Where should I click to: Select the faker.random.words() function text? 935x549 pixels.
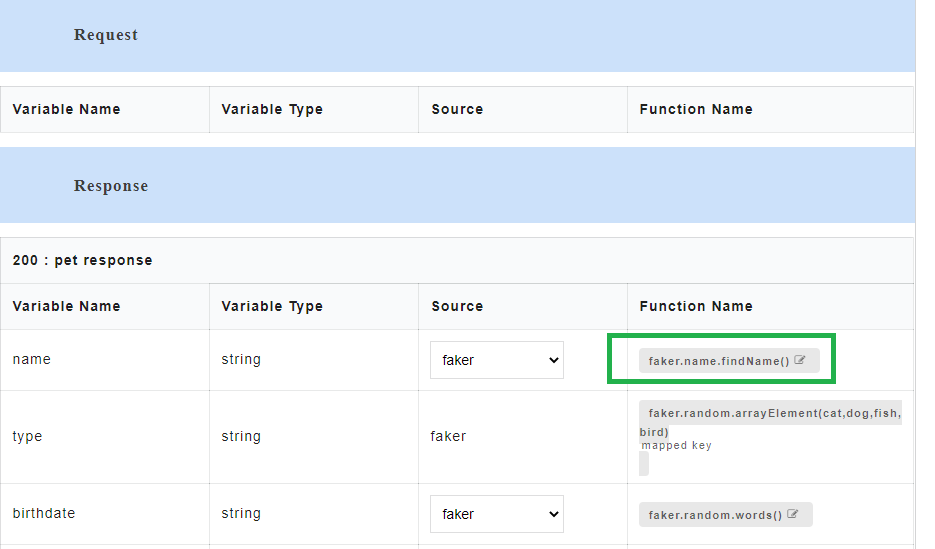point(714,515)
